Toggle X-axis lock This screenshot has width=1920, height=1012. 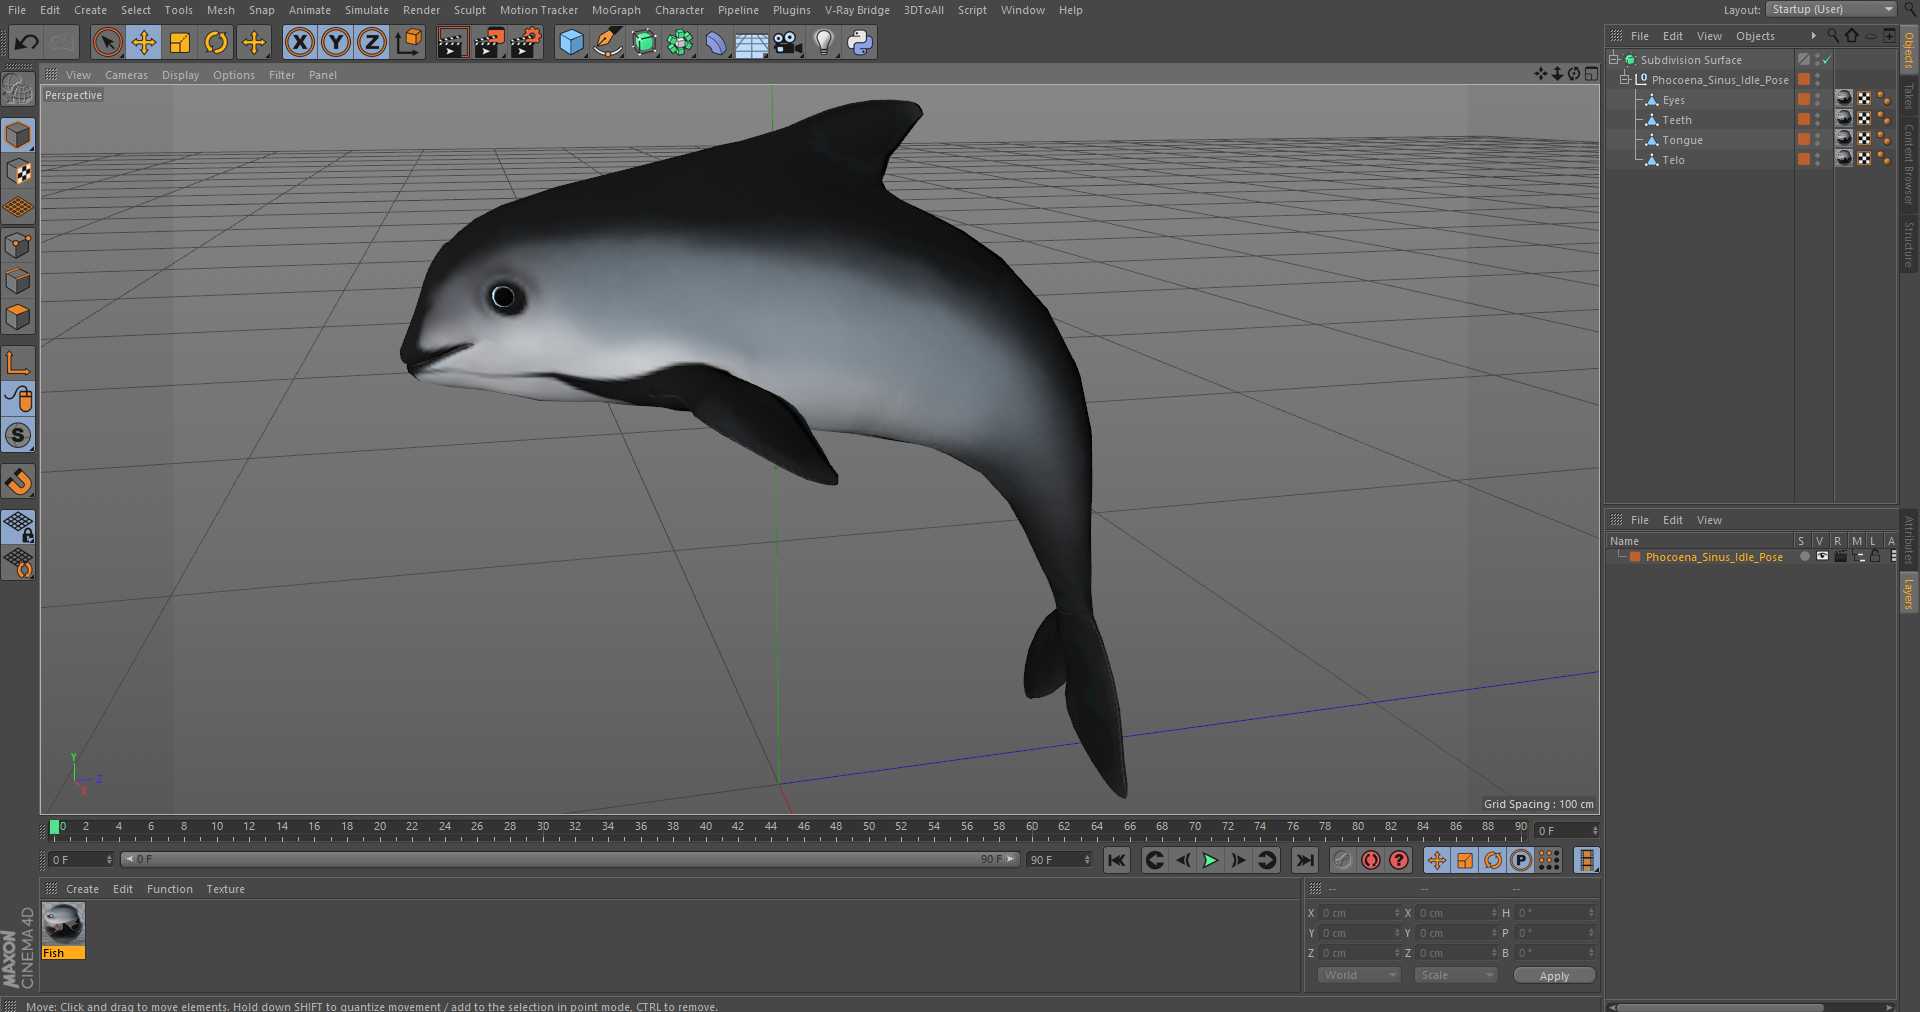[x=300, y=42]
